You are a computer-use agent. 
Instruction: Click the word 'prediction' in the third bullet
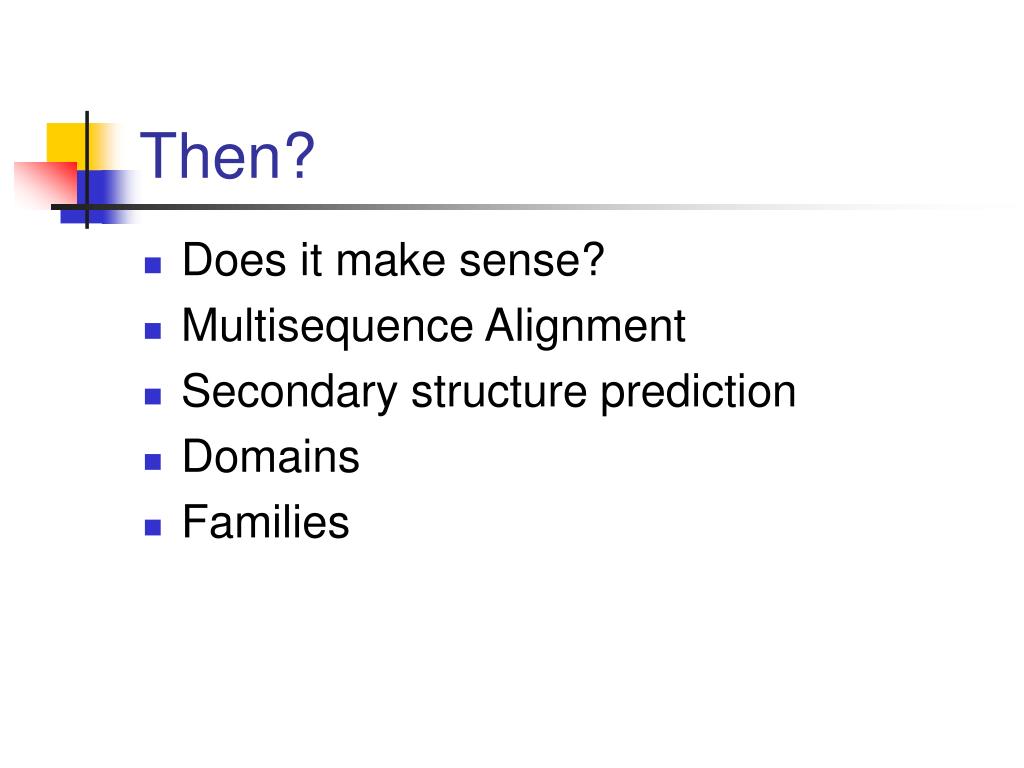coord(698,392)
